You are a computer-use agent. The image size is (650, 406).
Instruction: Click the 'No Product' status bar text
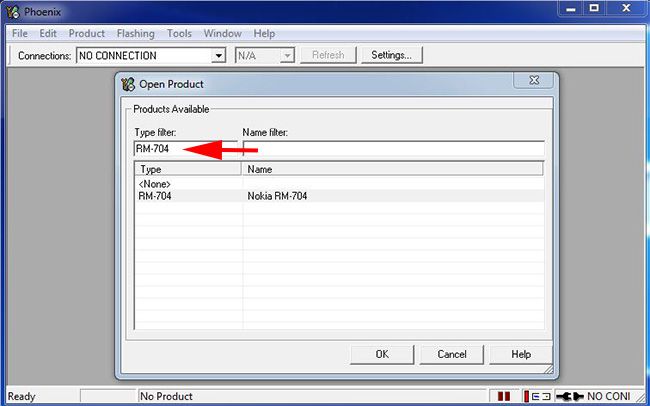[166, 396]
